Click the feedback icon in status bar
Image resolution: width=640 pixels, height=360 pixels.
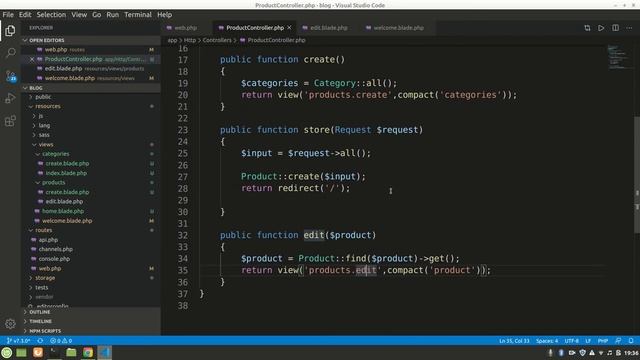618,340
